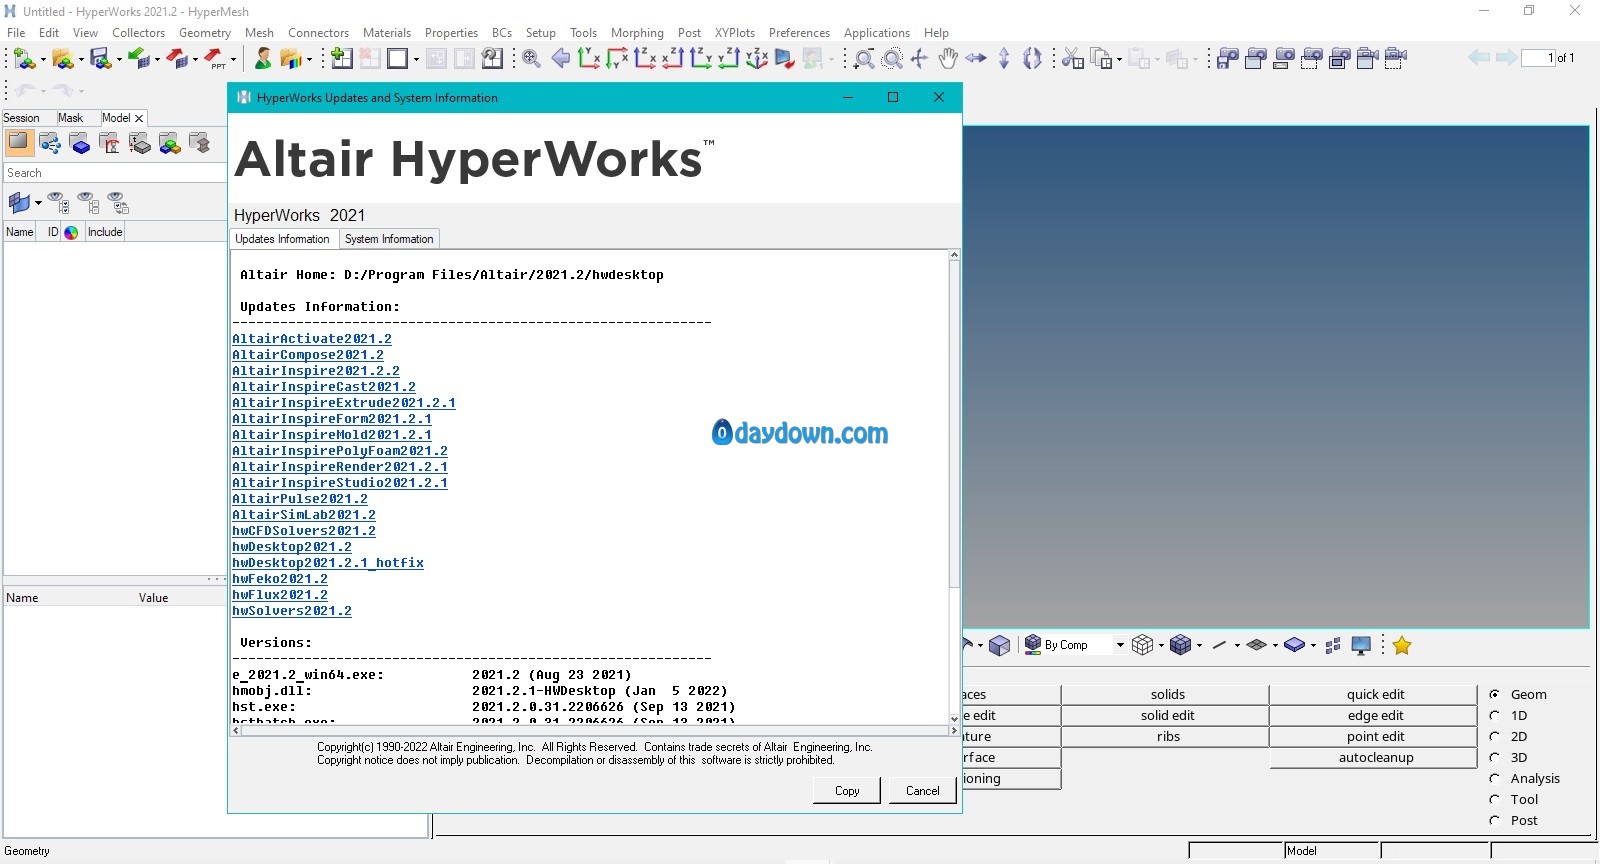Viewport: 1600px width, 864px height.
Task: Expand the Page Window Layout dropdown arrow
Action: tap(415, 59)
